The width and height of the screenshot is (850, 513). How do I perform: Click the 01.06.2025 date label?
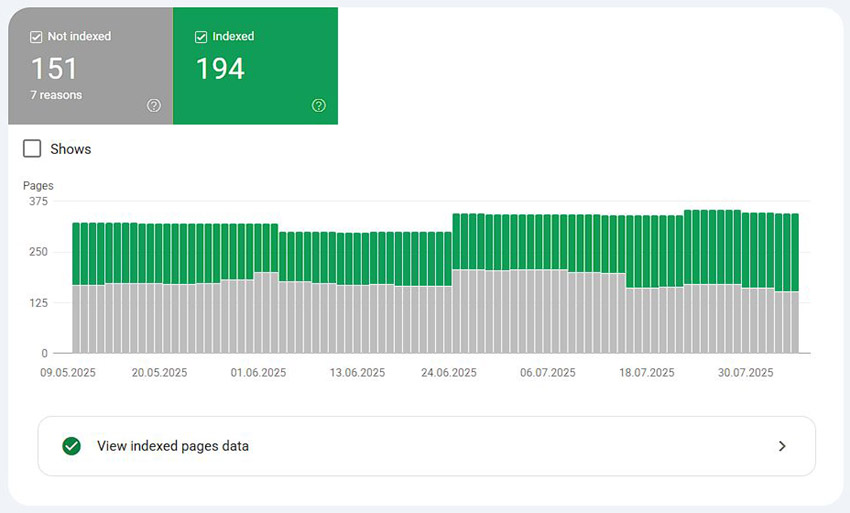(x=258, y=373)
